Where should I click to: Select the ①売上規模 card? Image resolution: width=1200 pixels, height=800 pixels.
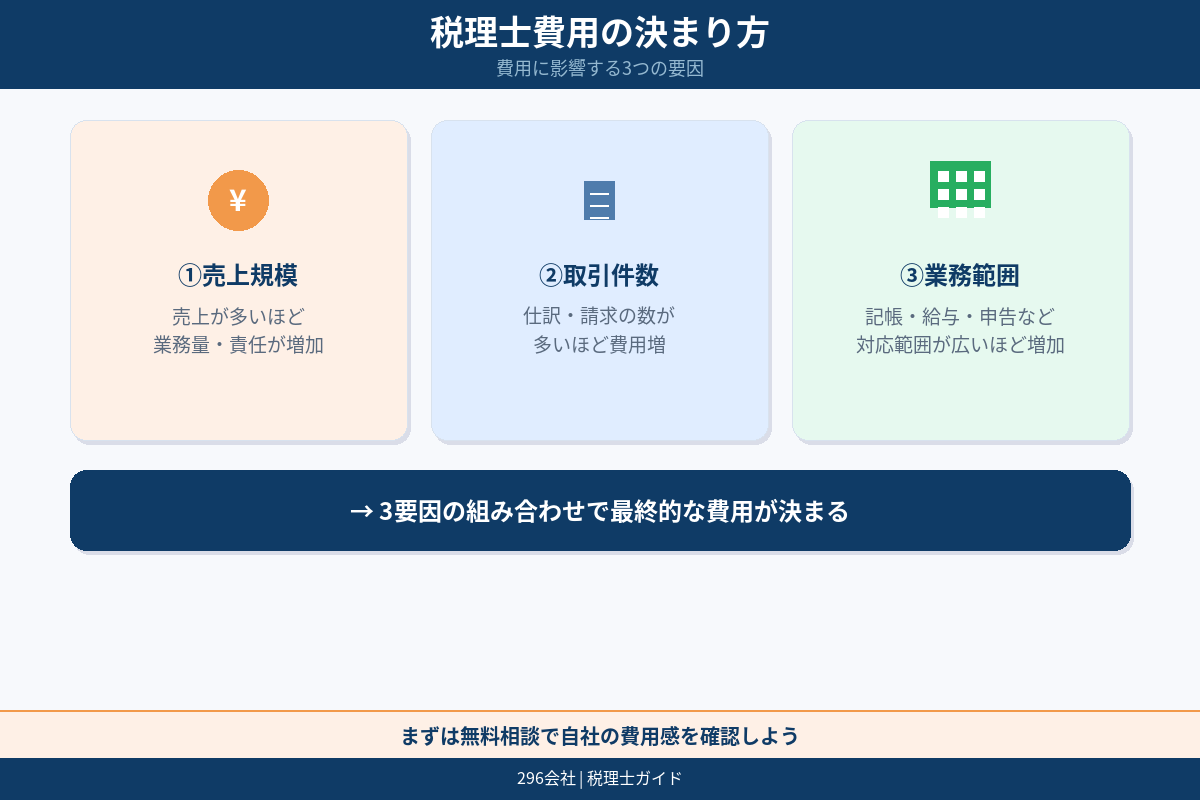[x=238, y=280]
